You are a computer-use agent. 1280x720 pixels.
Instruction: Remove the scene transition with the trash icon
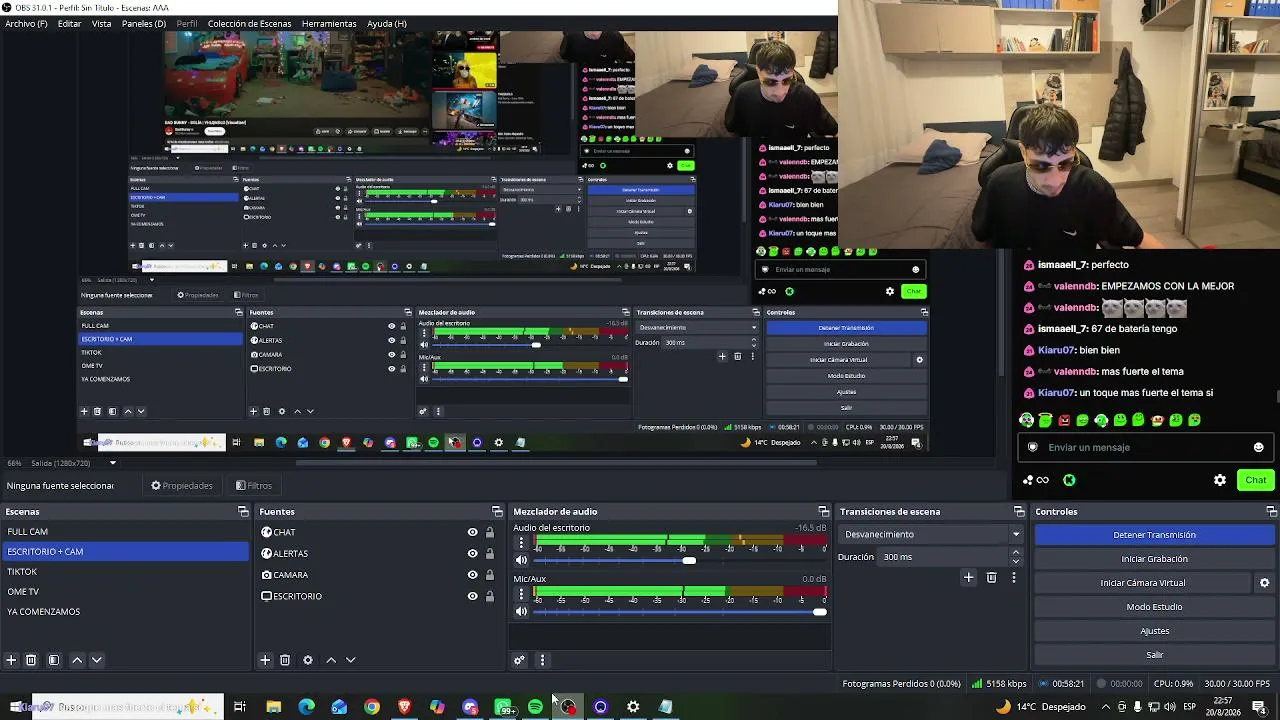tap(991, 577)
